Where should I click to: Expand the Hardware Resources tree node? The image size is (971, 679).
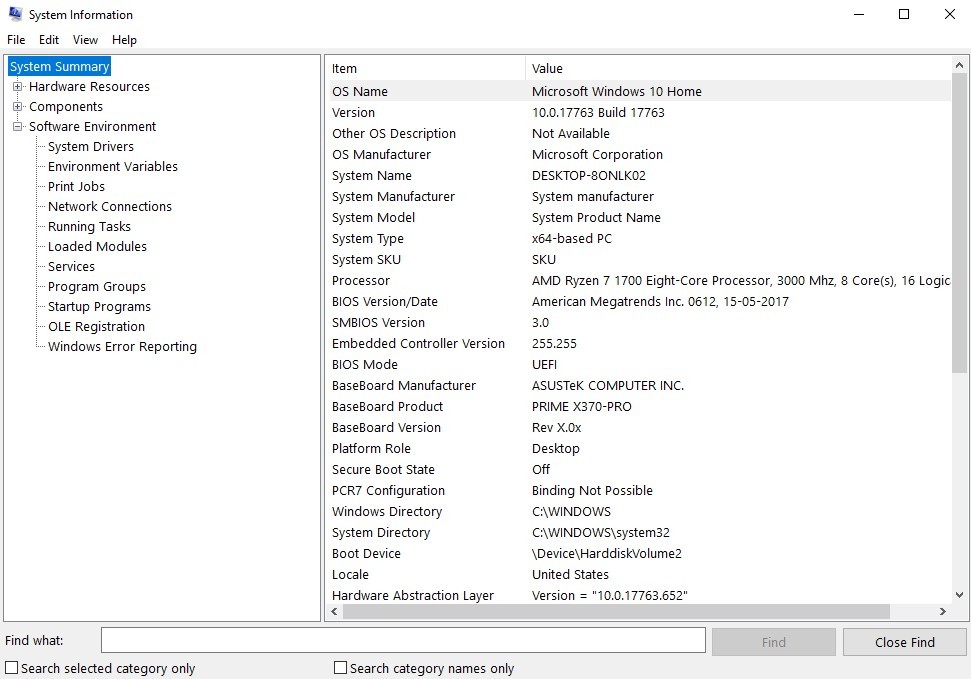[x=17, y=86]
